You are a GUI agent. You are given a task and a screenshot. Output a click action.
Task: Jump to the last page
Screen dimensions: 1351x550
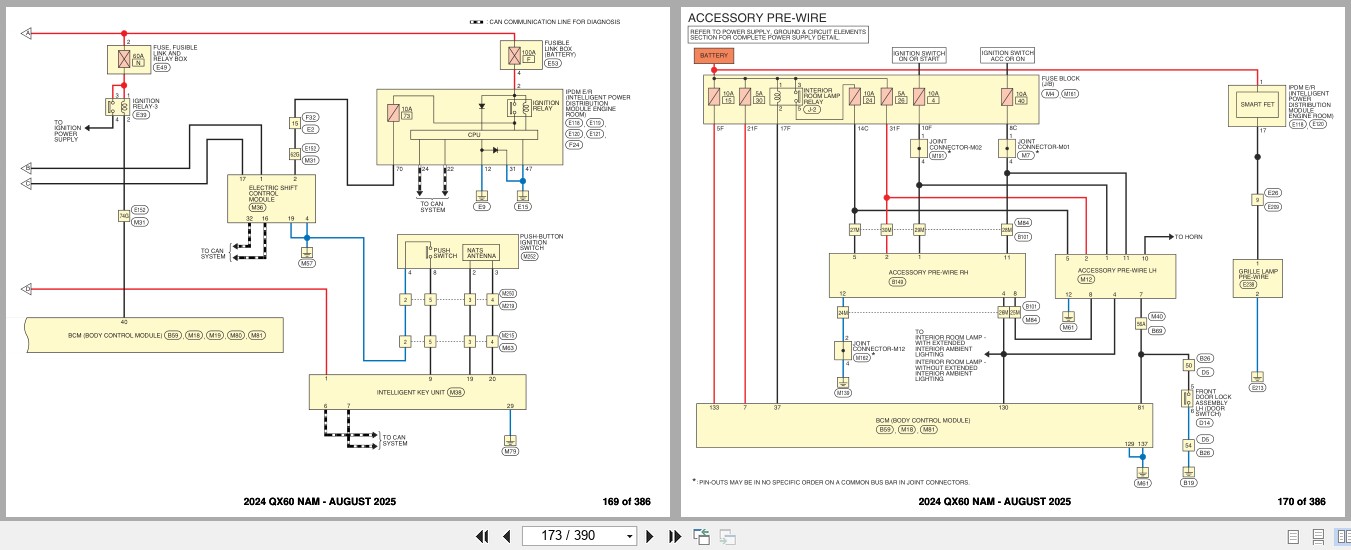click(674, 536)
